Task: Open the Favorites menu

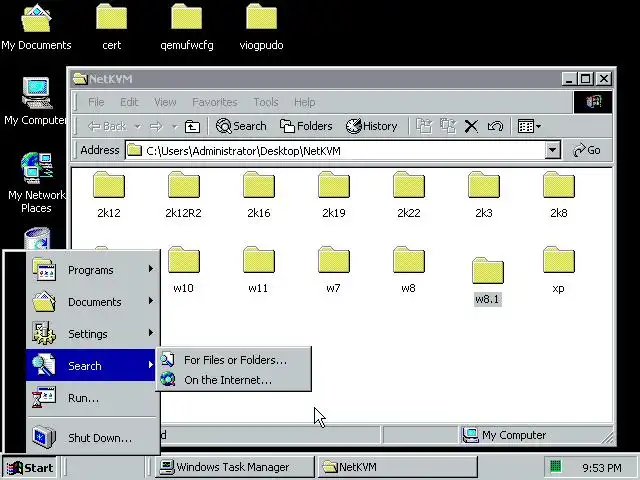Action: pos(215,102)
